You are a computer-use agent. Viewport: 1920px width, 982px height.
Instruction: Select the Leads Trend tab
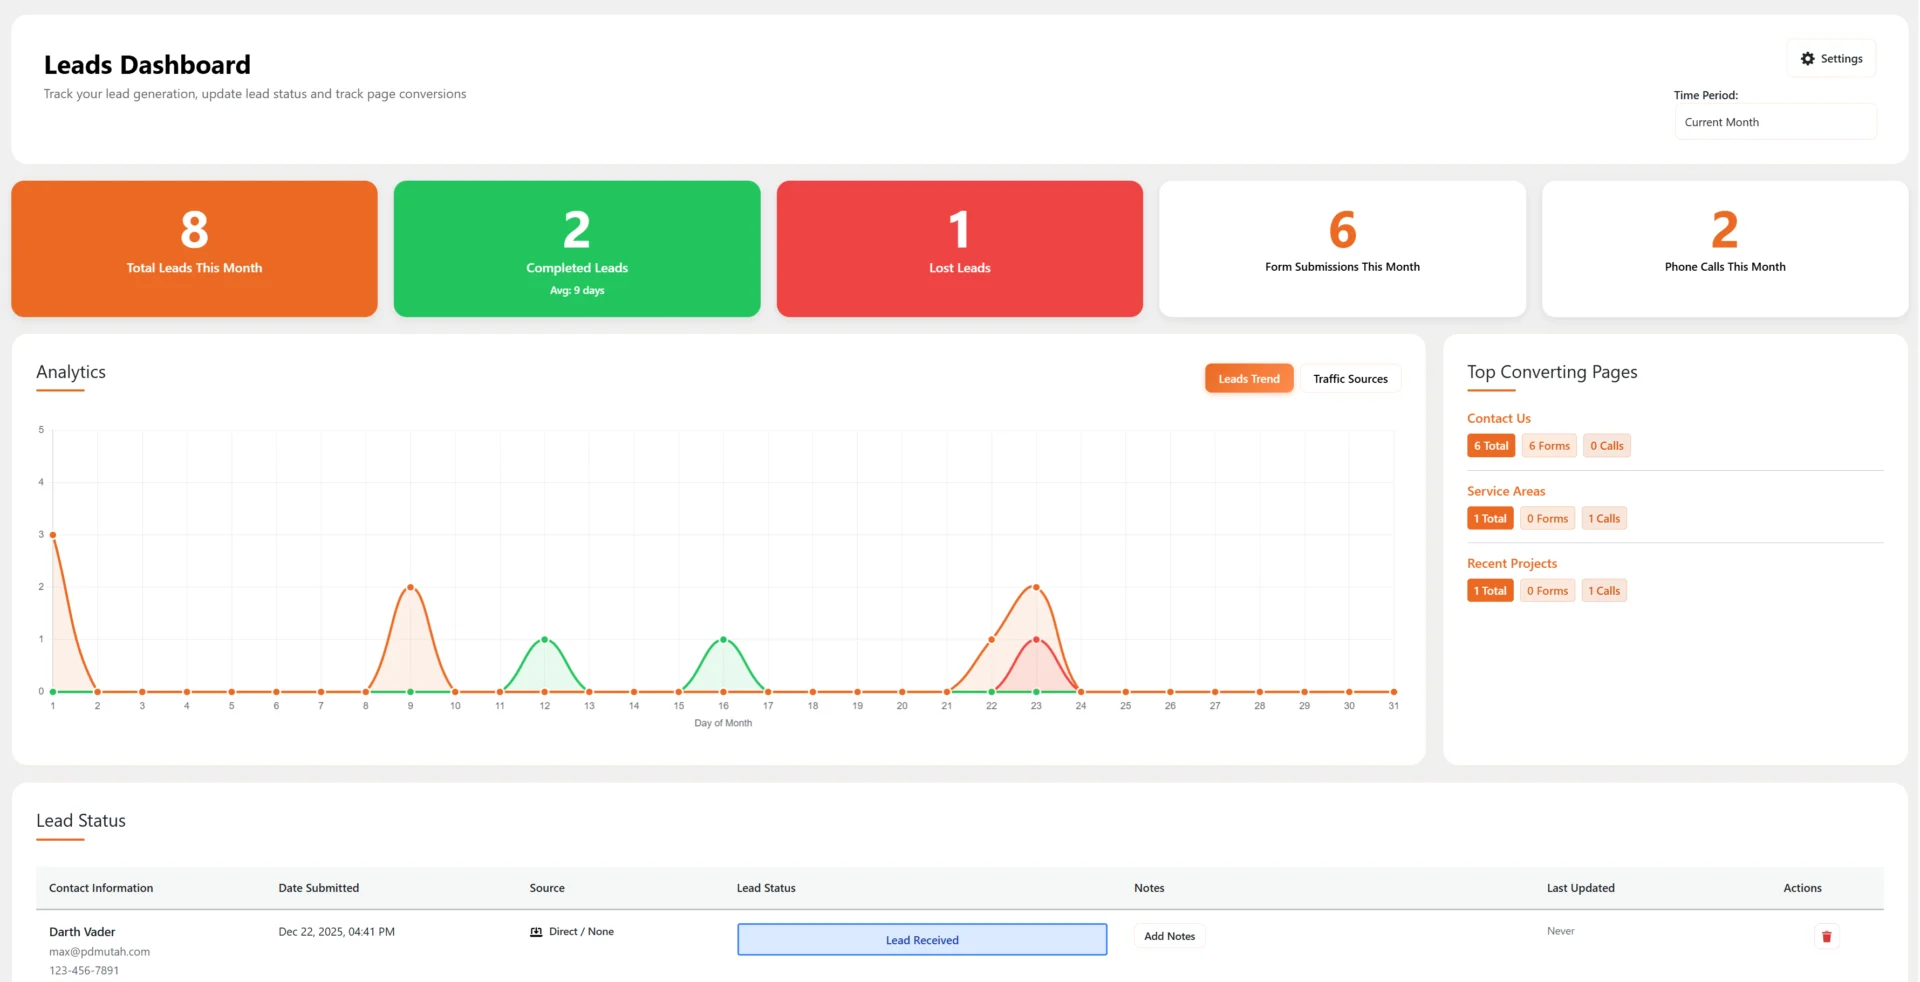pos(1248,379)
